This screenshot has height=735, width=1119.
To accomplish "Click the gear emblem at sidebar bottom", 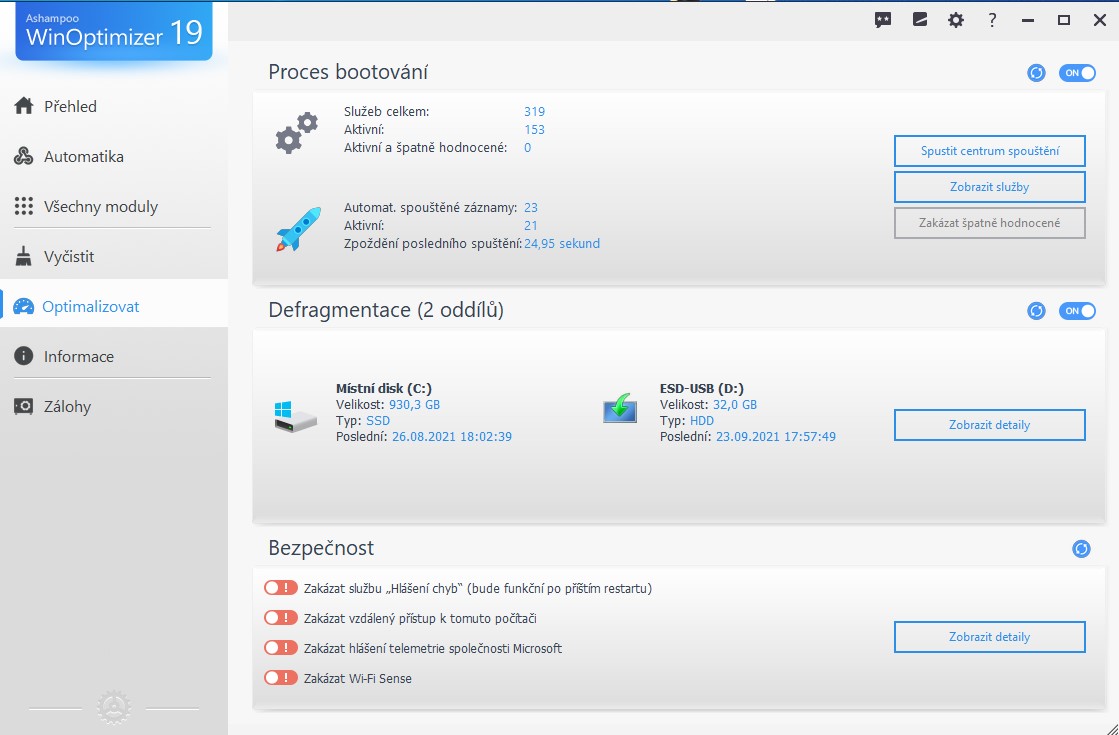I will tap(114, 708).
